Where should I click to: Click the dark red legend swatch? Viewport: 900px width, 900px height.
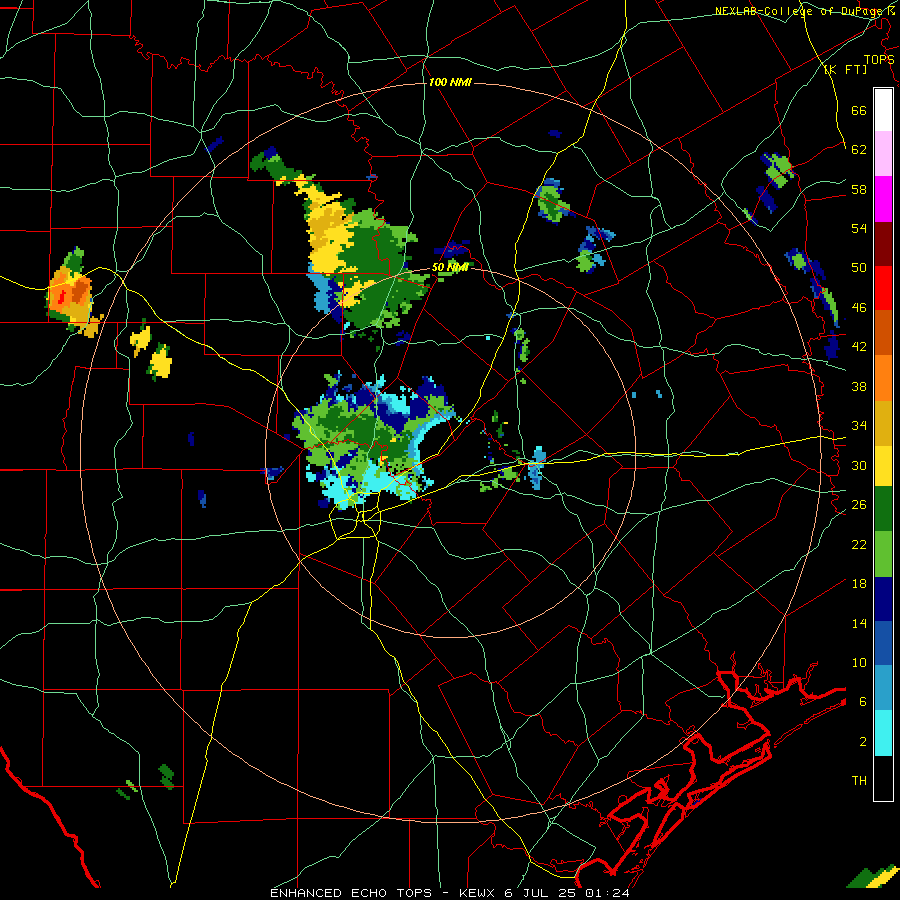click(x=883, y=243)
